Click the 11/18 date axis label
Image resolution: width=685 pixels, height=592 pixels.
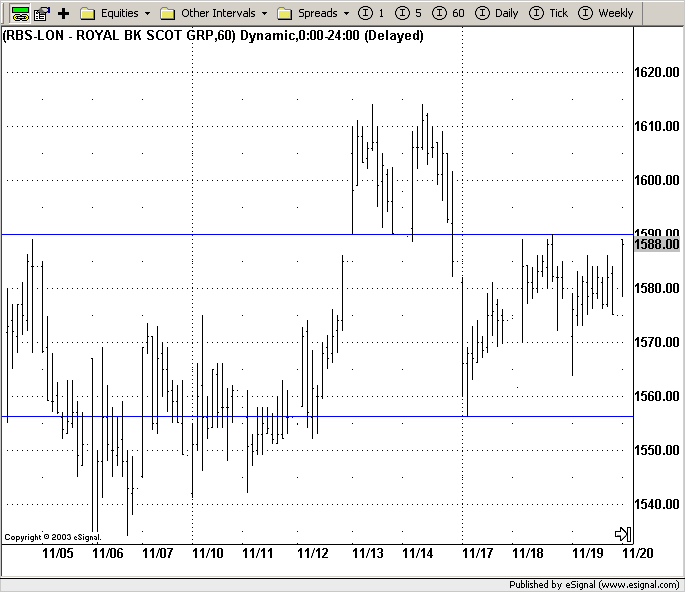[x=528, y=554]
